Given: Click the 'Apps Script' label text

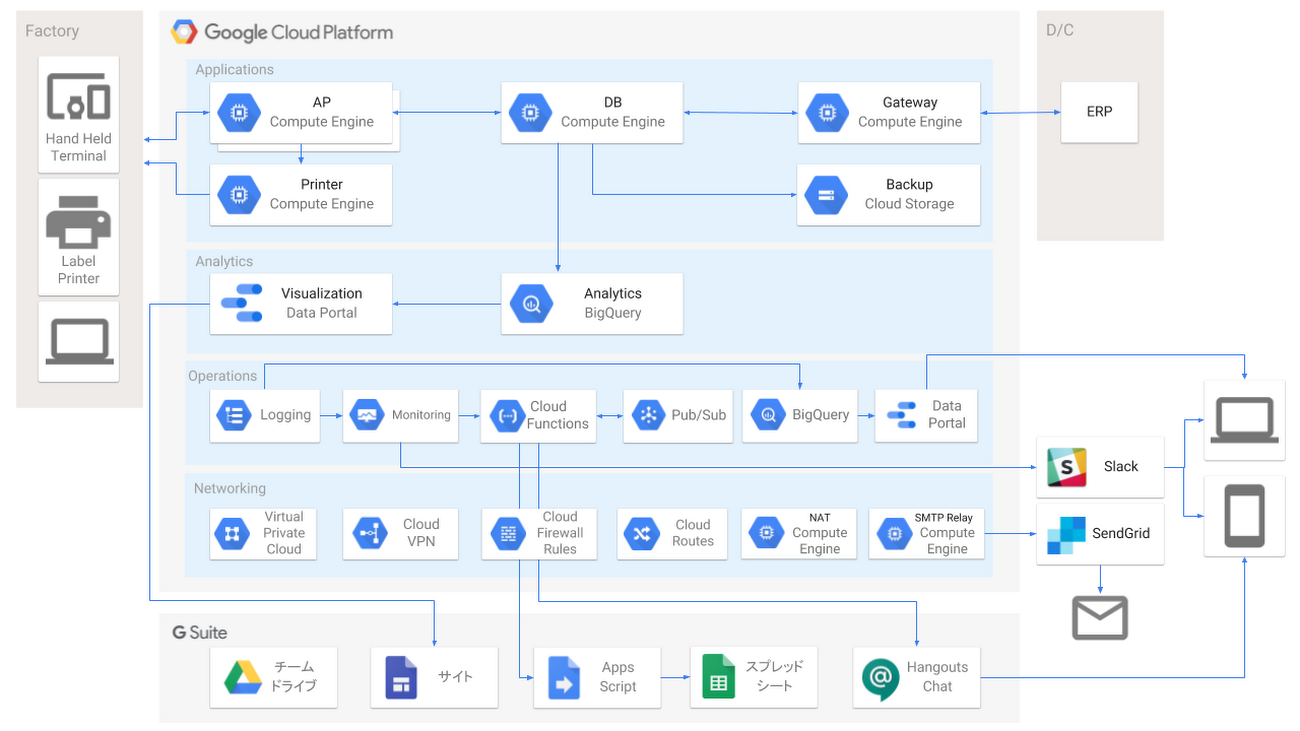Looking at the screenshot, I should [x=618, y=677].
